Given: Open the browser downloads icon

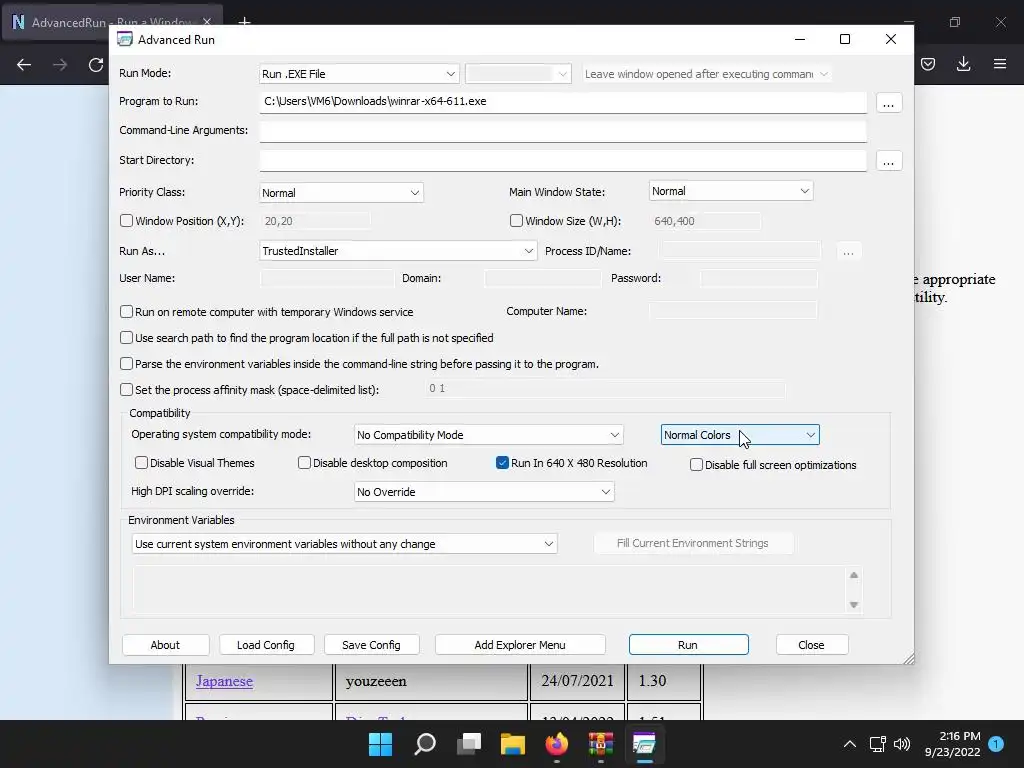Looking at the screenshot, I should click(963, 64).
